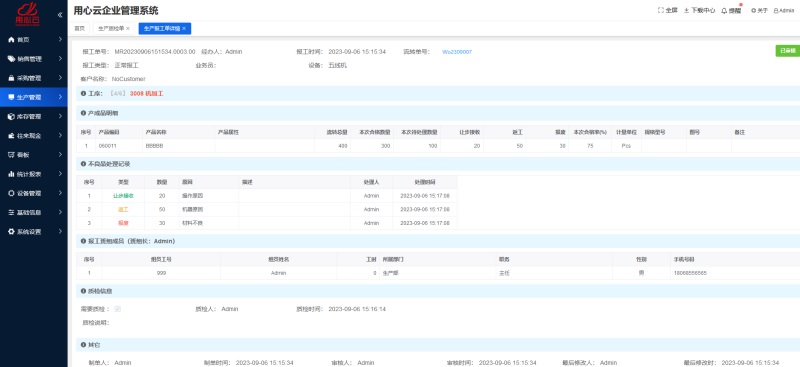Click the info icon beside 其它
800x367 pixels.
83,345
